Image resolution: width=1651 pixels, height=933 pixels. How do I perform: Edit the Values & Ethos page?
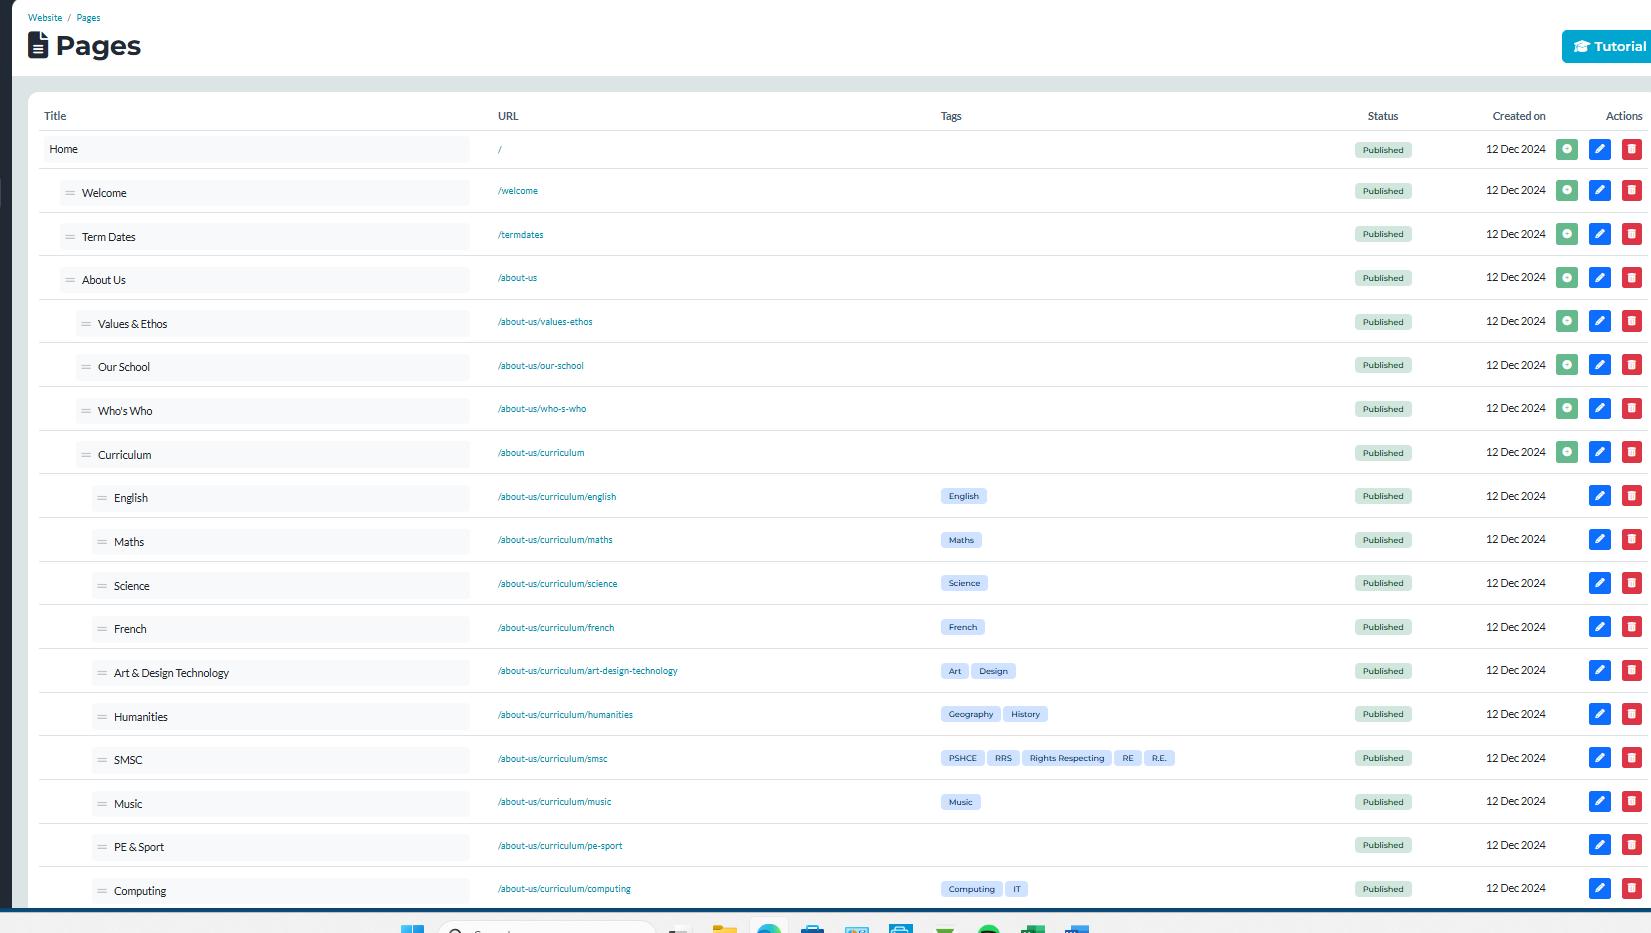point(1600,321)
